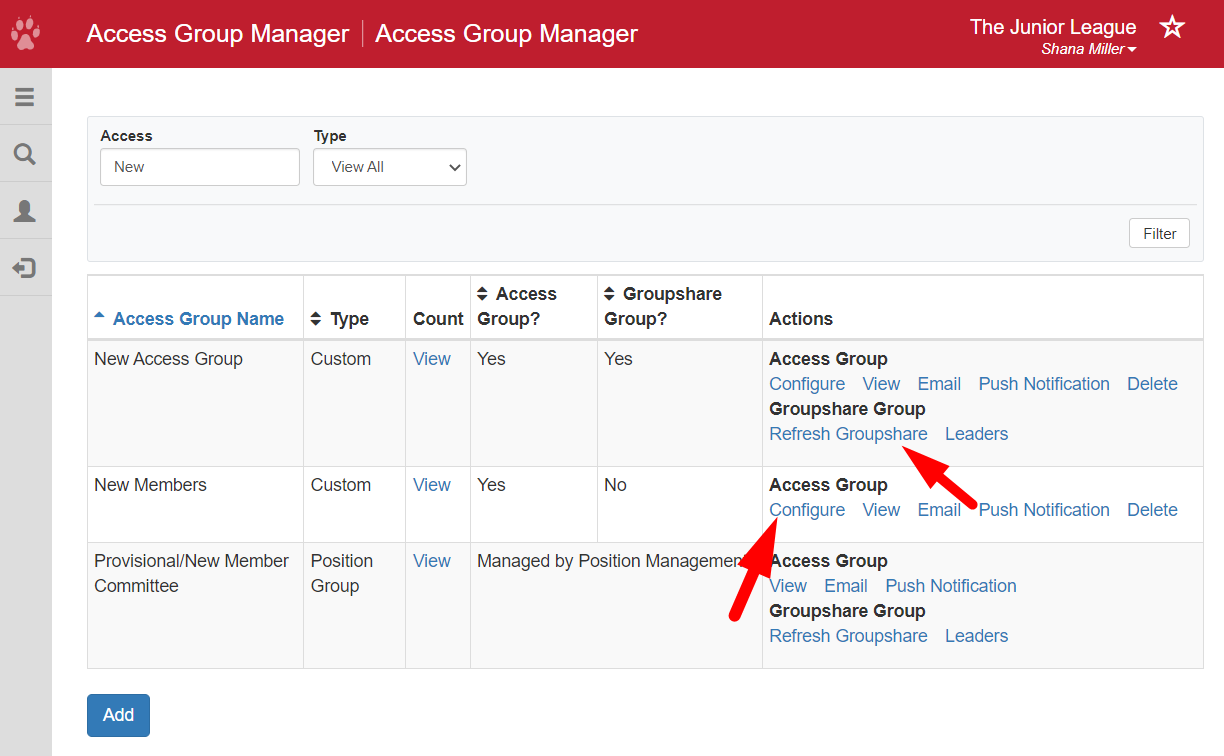Open View action for New Members
This screenshot has height=756, width=1224.
pyautogui.click(x=881, y=510)
